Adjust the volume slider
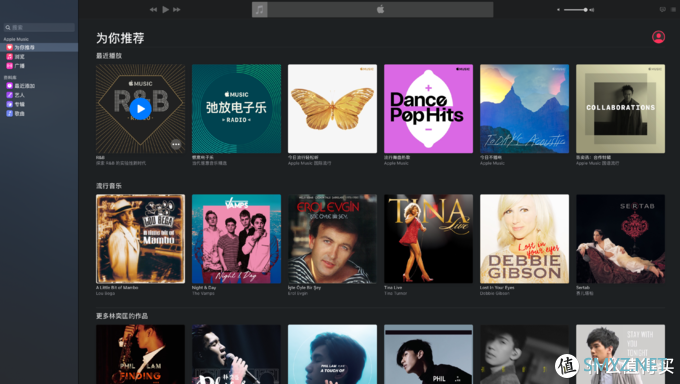 [x=576, y=10]
